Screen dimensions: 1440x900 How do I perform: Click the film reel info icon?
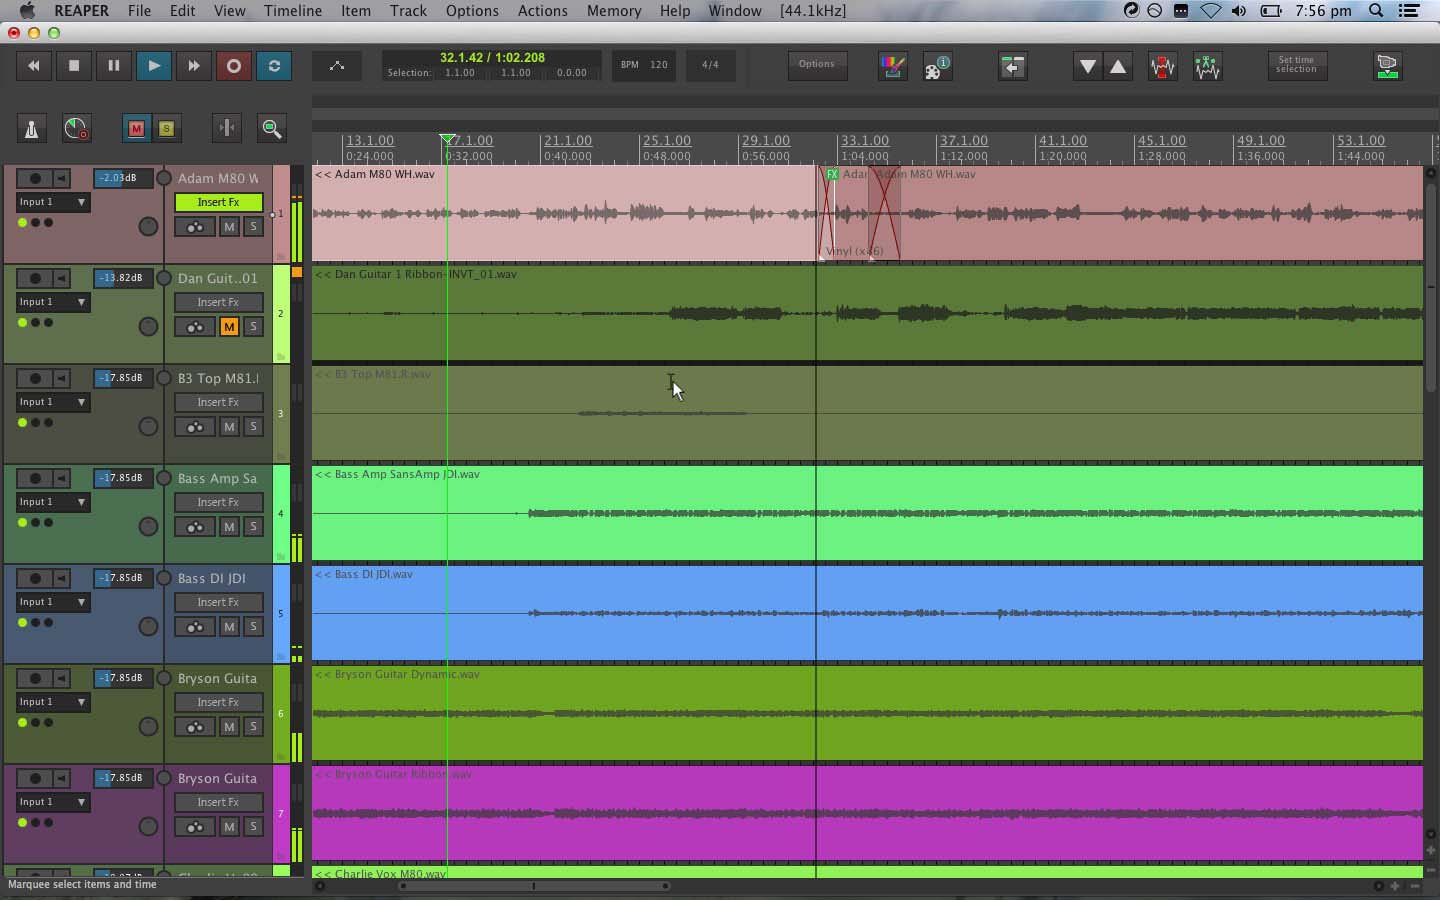click(937, 66)
